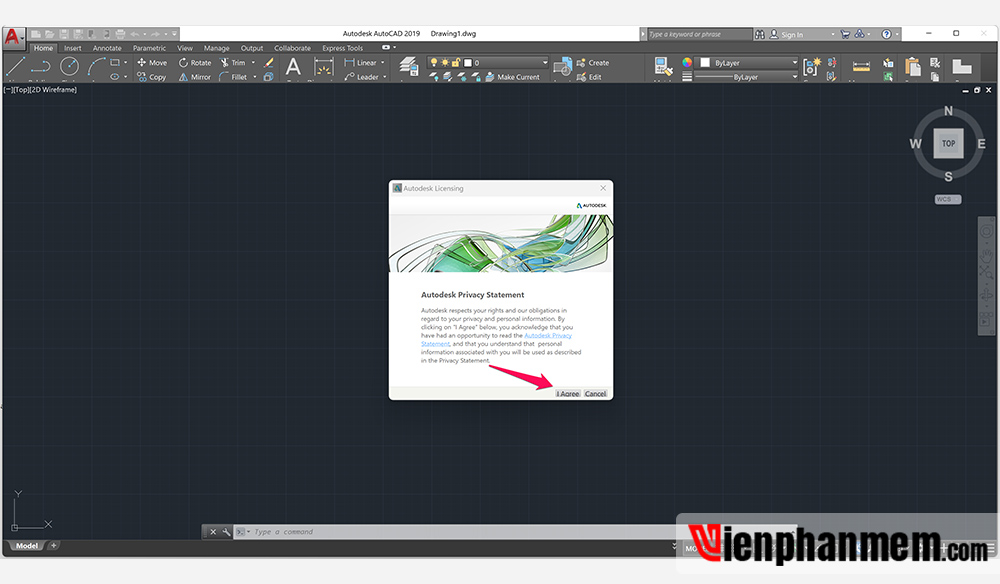Switch to the Model layout tab

[x=27, y=546]
